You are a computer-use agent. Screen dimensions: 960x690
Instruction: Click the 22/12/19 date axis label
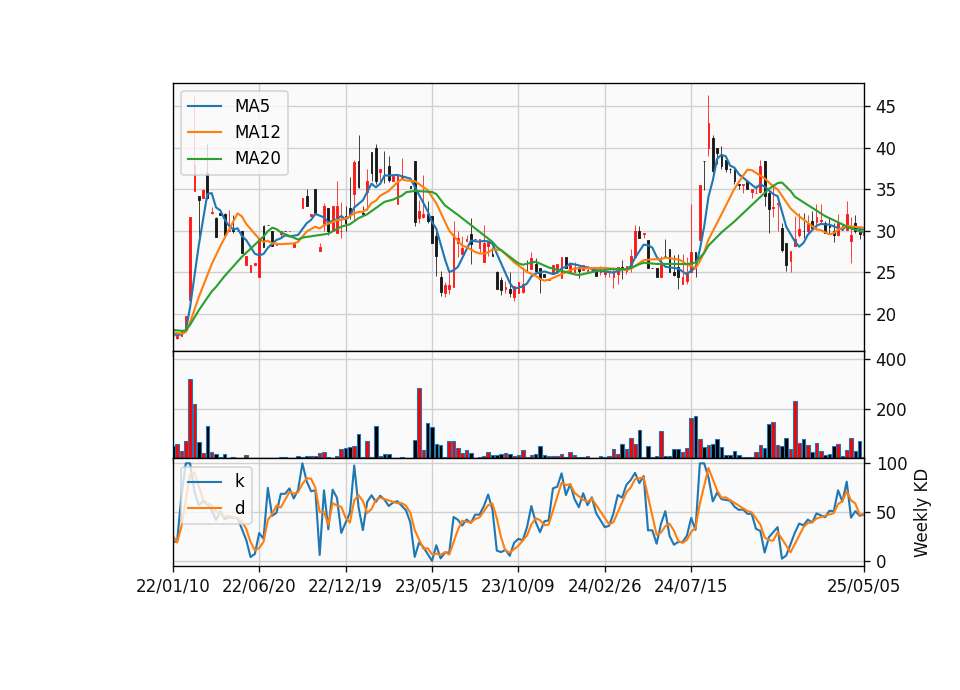pyautogui.click(x=345, y=586)
